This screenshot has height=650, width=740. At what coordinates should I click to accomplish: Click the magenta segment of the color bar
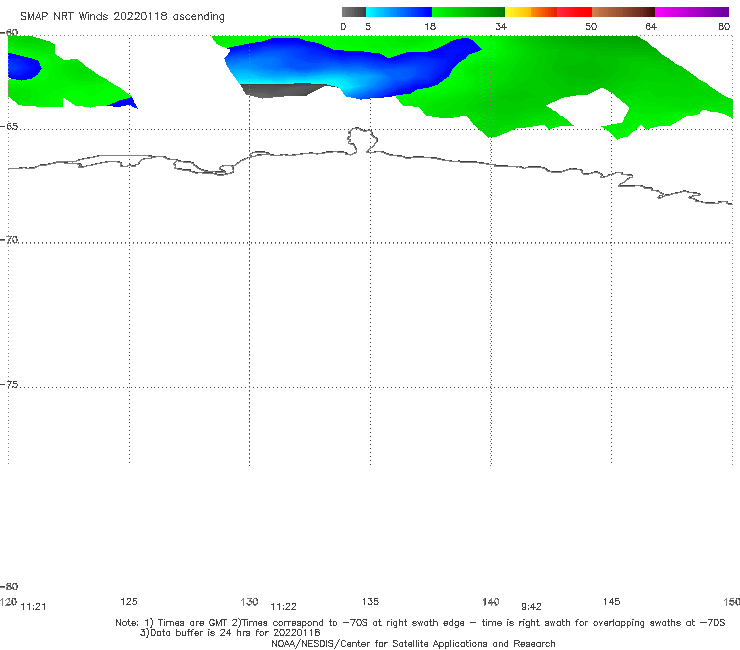tap(692, 12)
